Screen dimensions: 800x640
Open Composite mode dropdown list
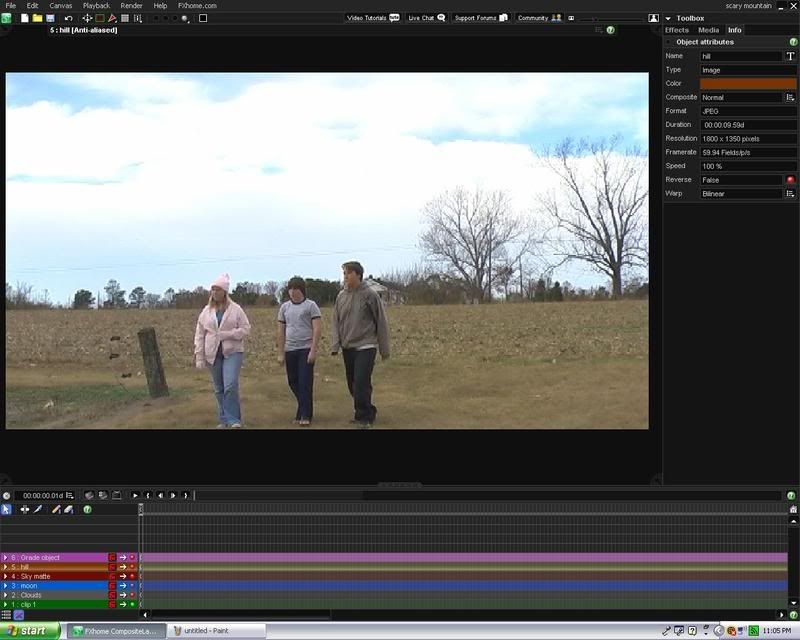(x=790, y=97)
